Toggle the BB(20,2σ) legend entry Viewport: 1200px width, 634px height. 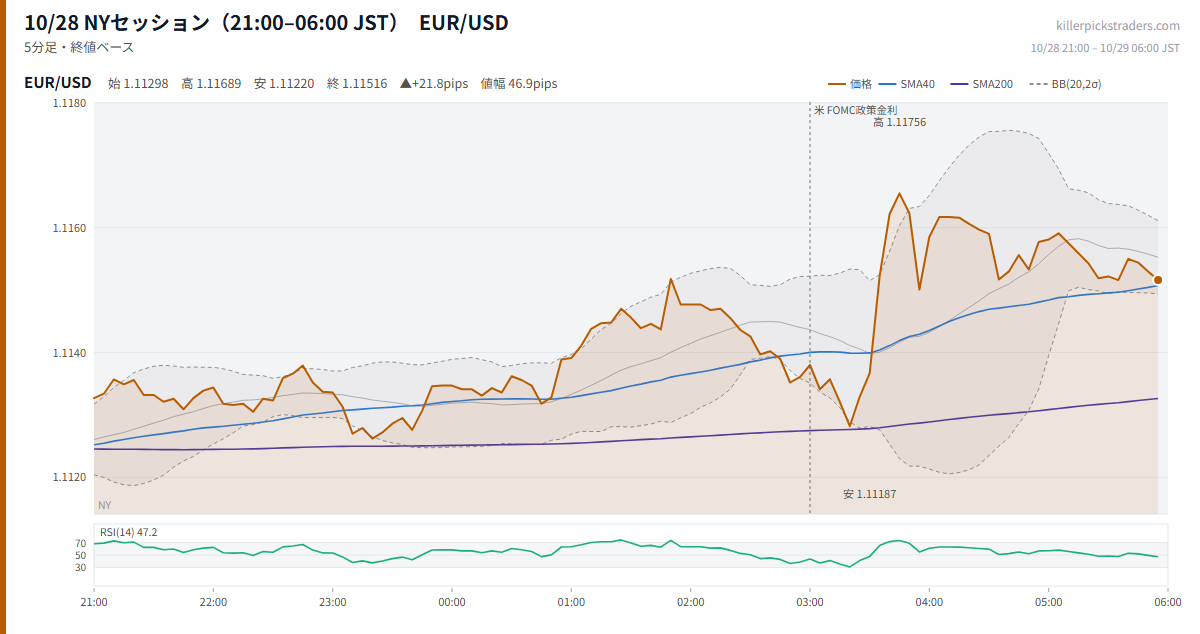(x=1064, y=84)
